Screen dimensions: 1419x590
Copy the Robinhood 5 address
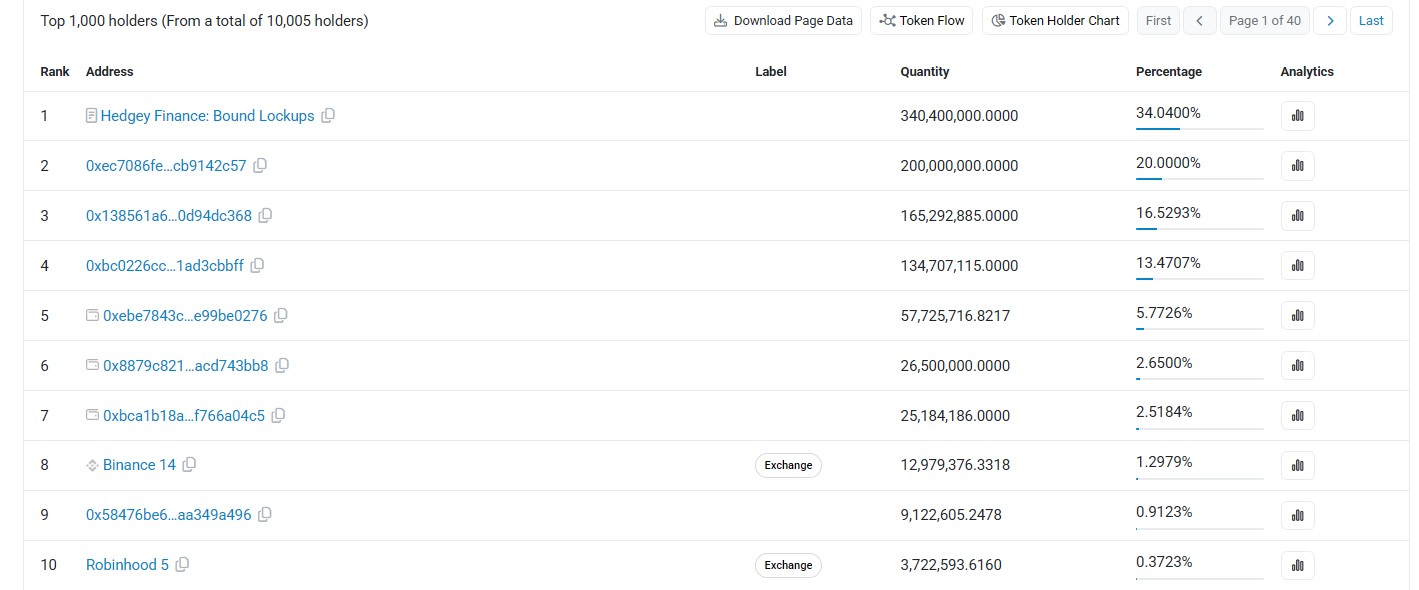pos(182,564)
